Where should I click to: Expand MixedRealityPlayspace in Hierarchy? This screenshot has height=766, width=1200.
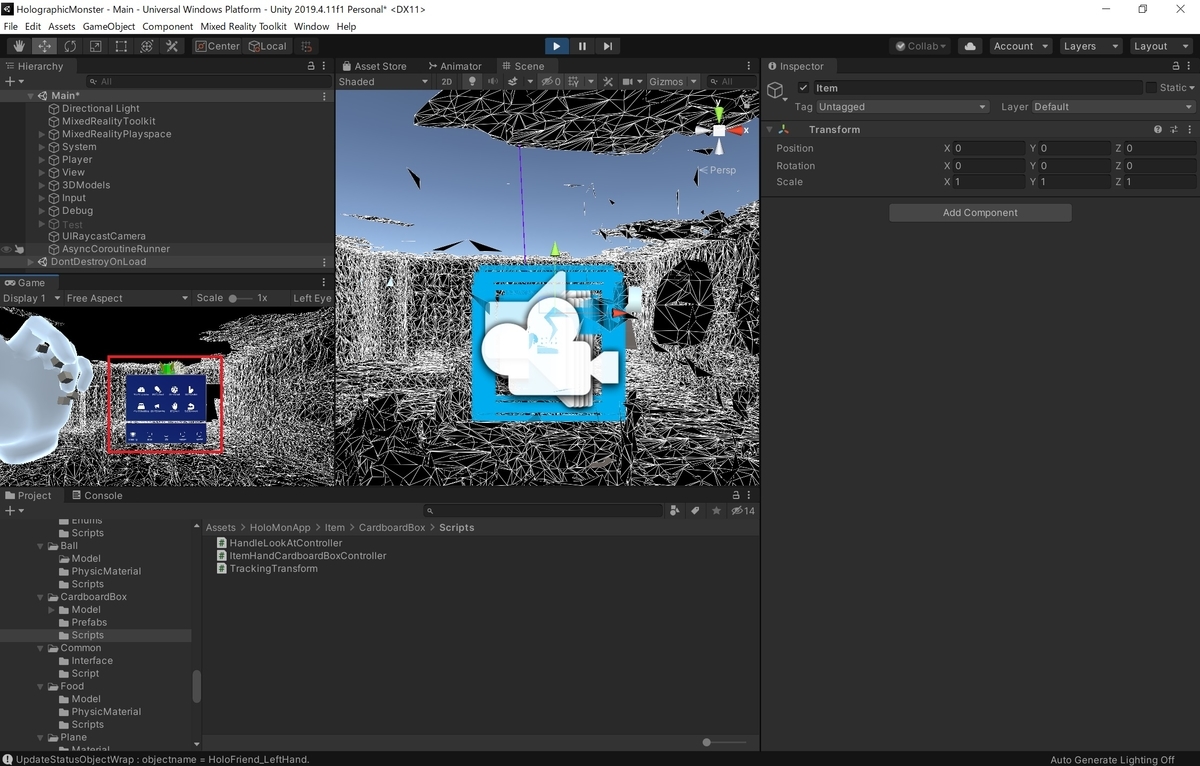[42, 134]
